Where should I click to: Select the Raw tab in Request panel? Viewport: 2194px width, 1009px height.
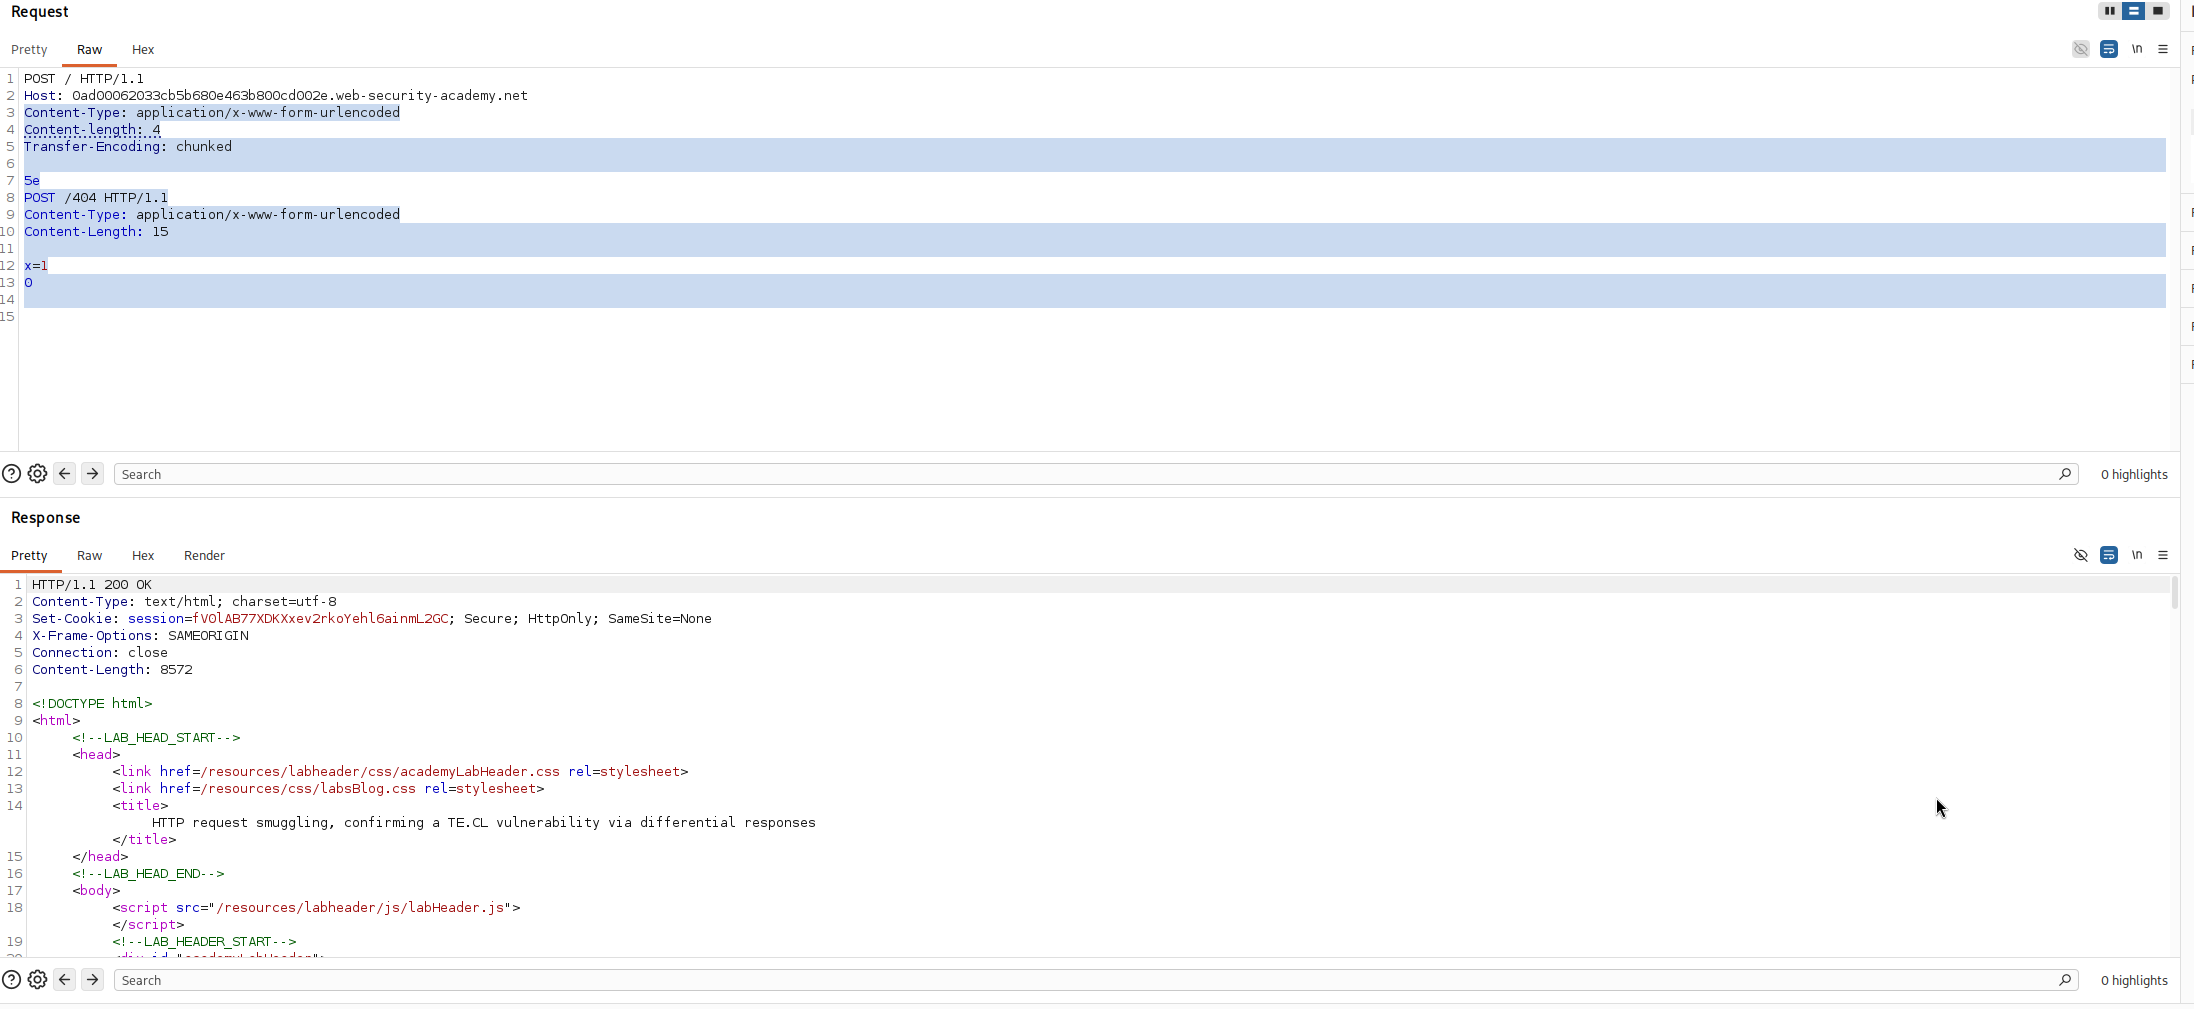click(x=89, y=50)
